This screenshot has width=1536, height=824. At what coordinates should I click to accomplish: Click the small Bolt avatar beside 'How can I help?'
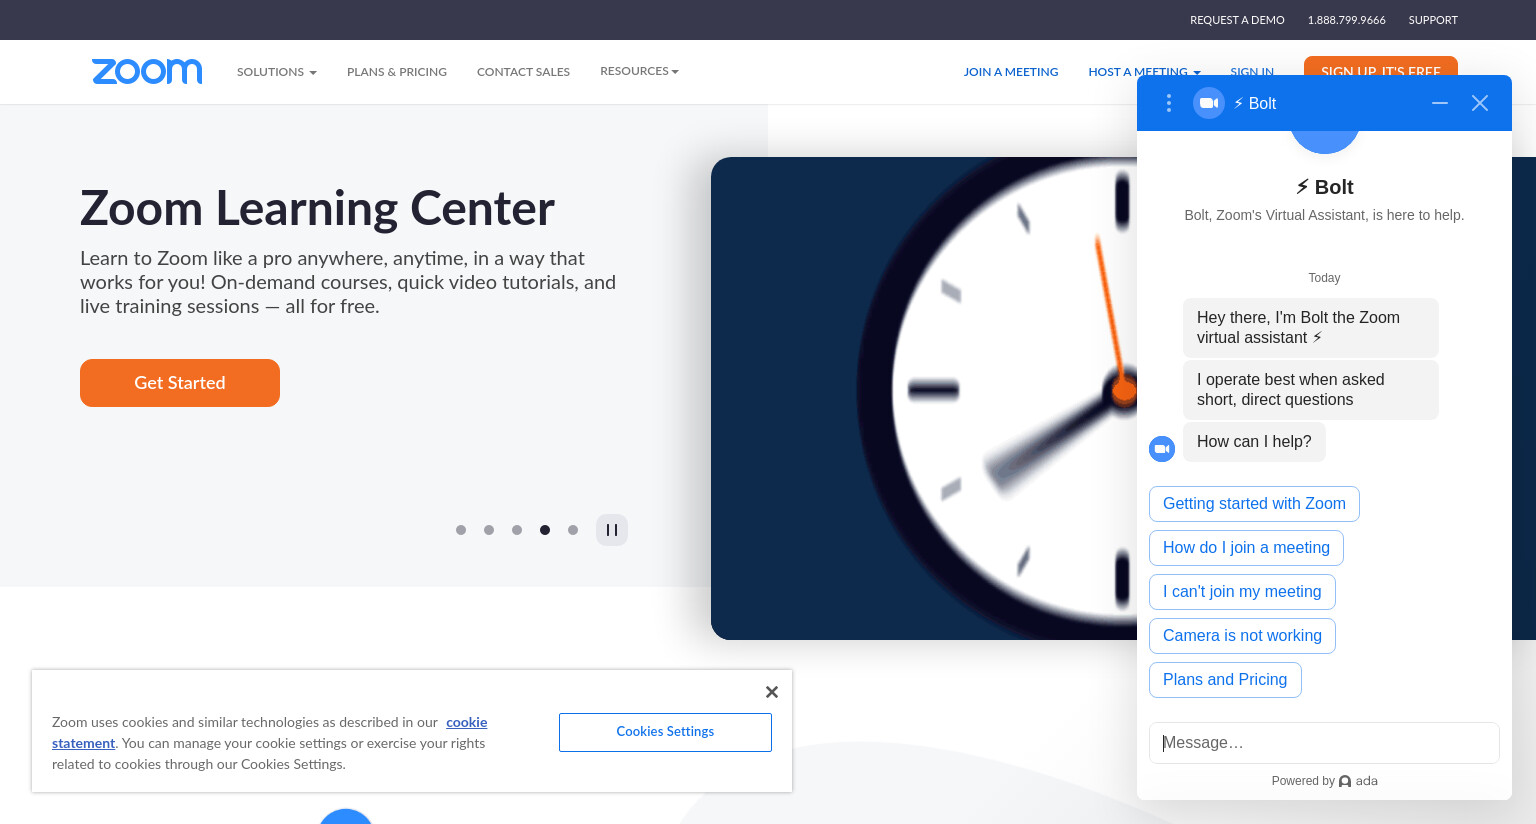pyautogui.click(x=1162, y=449)
